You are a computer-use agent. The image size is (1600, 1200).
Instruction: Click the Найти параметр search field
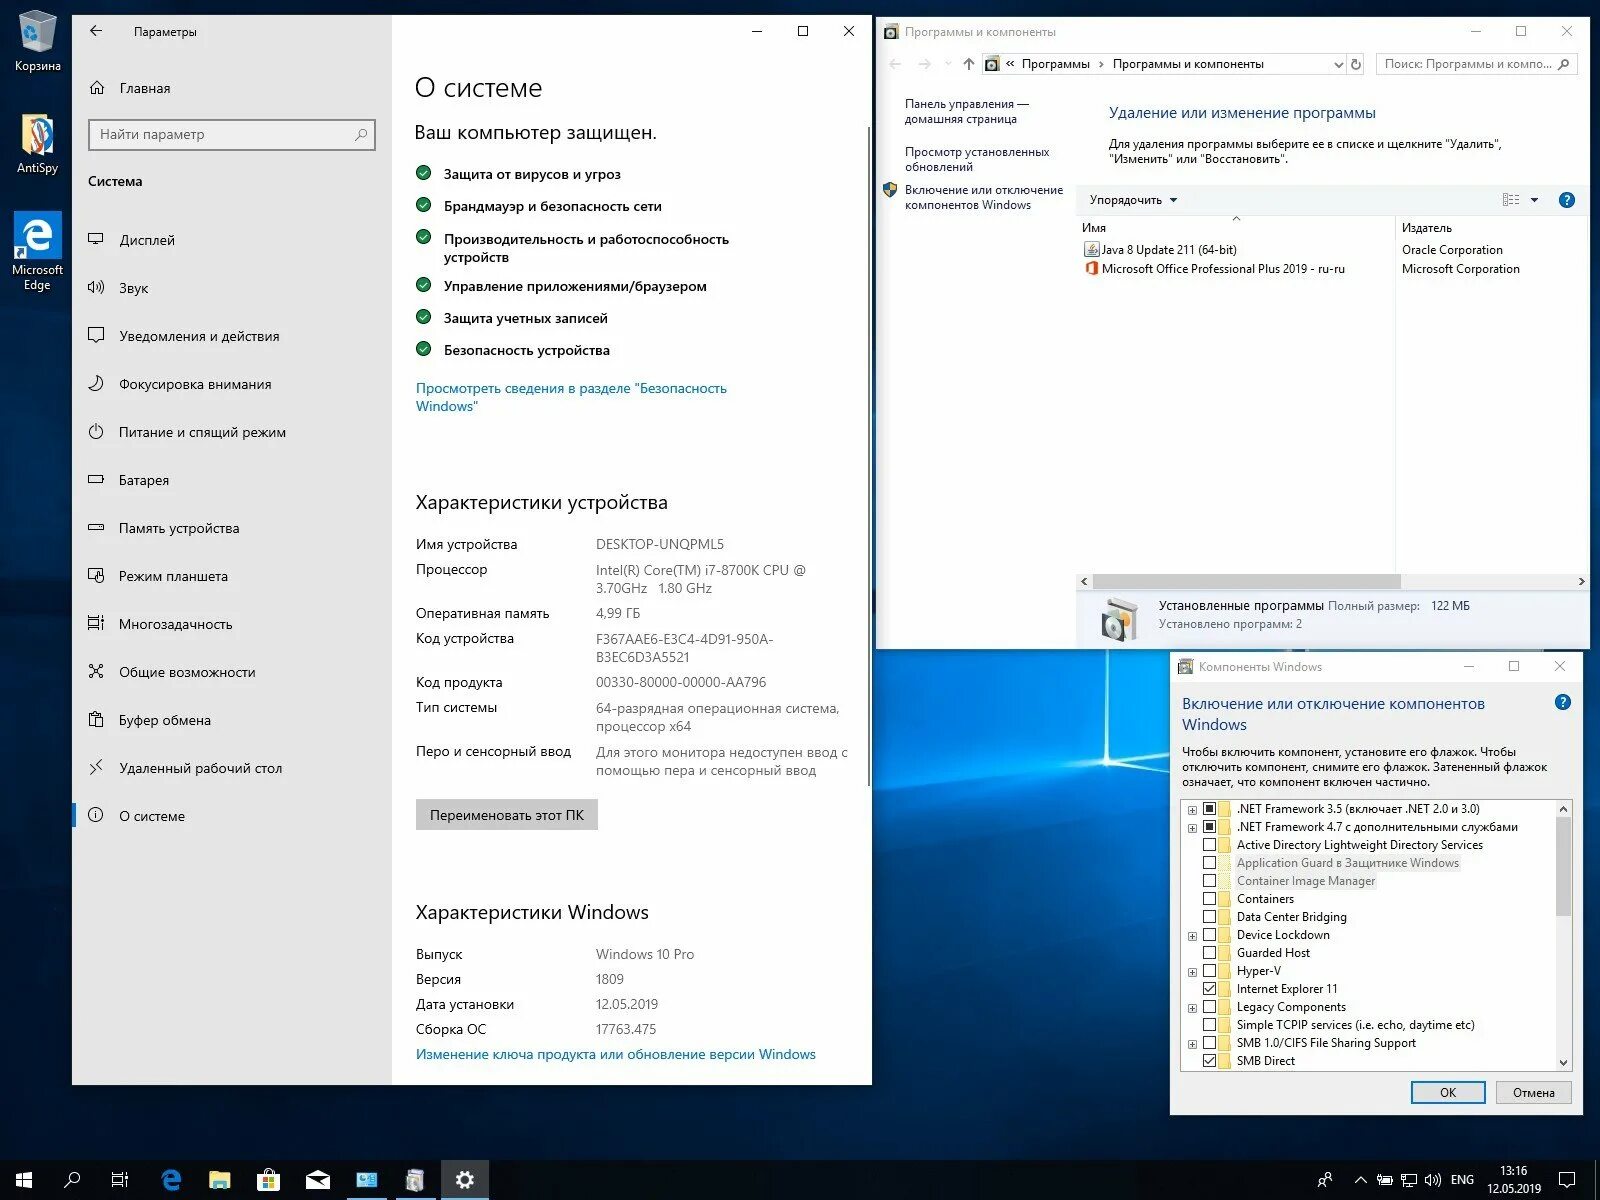click(232, 134)
